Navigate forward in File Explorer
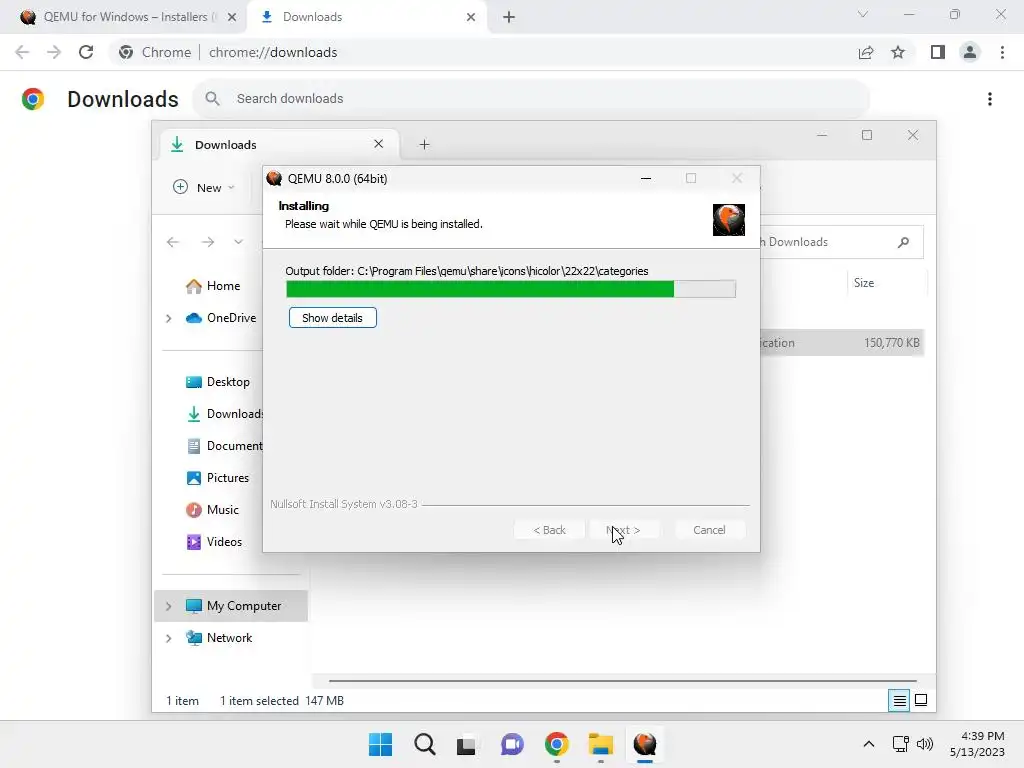The image size is (1024, 768). [x=208, y=242]
